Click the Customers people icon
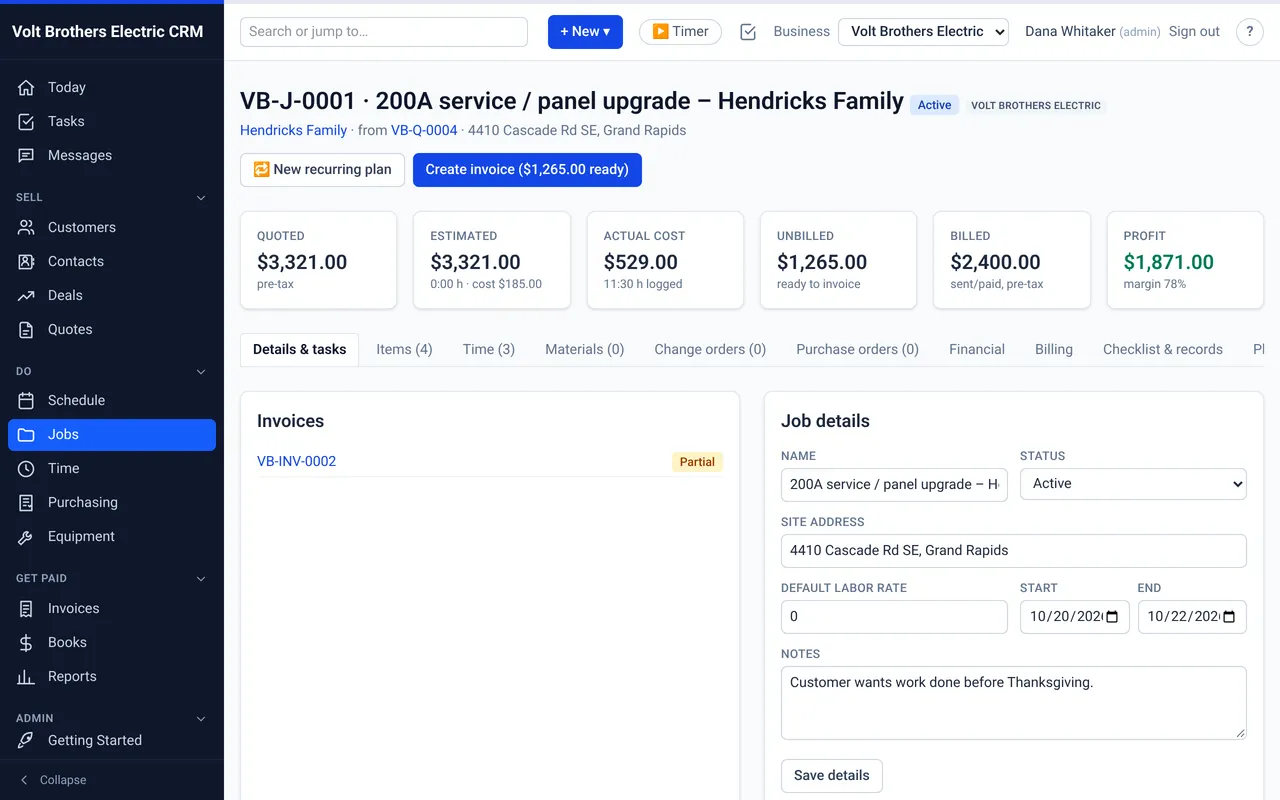 point(27,227)
